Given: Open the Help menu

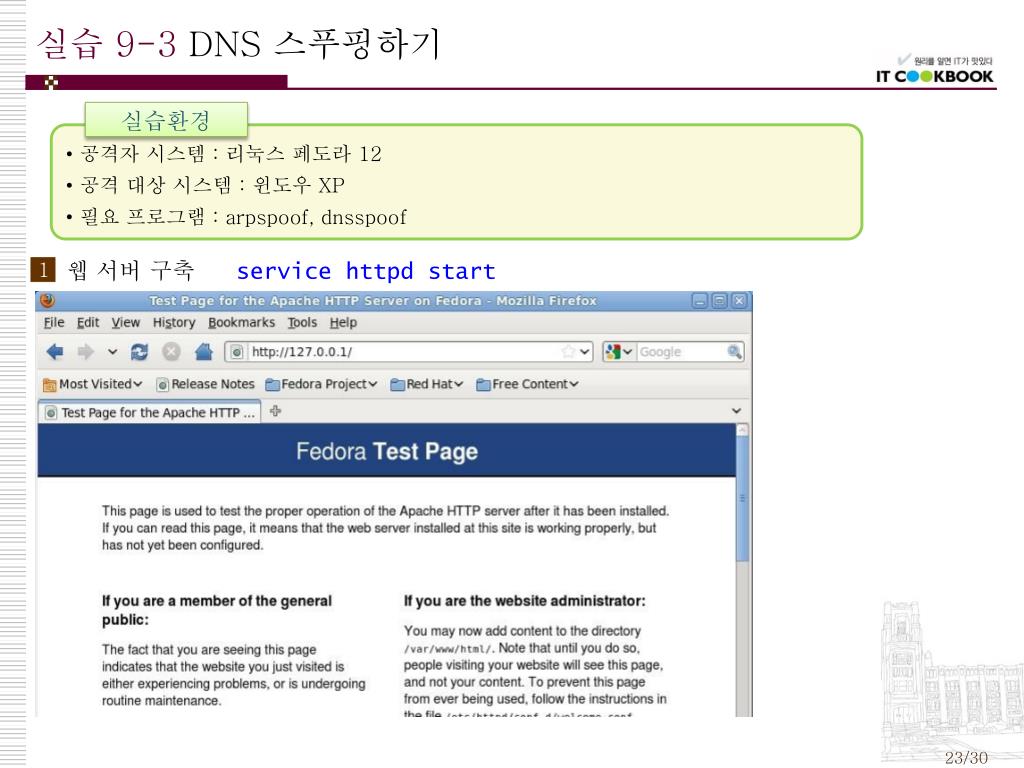Looking at the screenshot, I should tap(343, 323).
